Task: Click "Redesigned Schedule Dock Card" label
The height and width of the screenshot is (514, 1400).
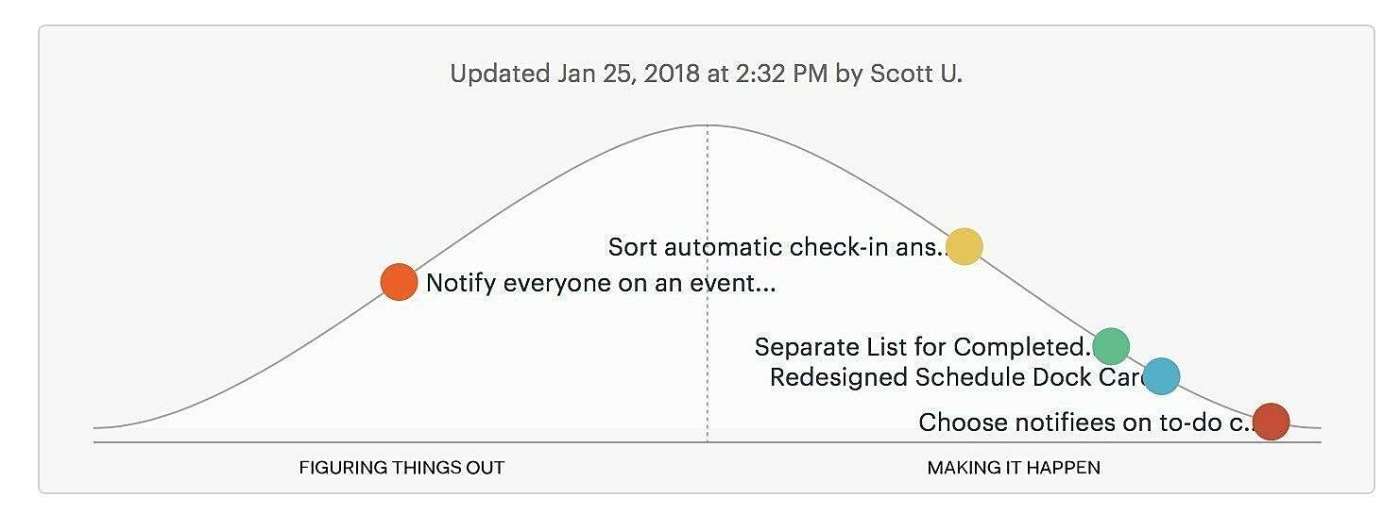Action: pyautogui.click(x=956, y=377)
